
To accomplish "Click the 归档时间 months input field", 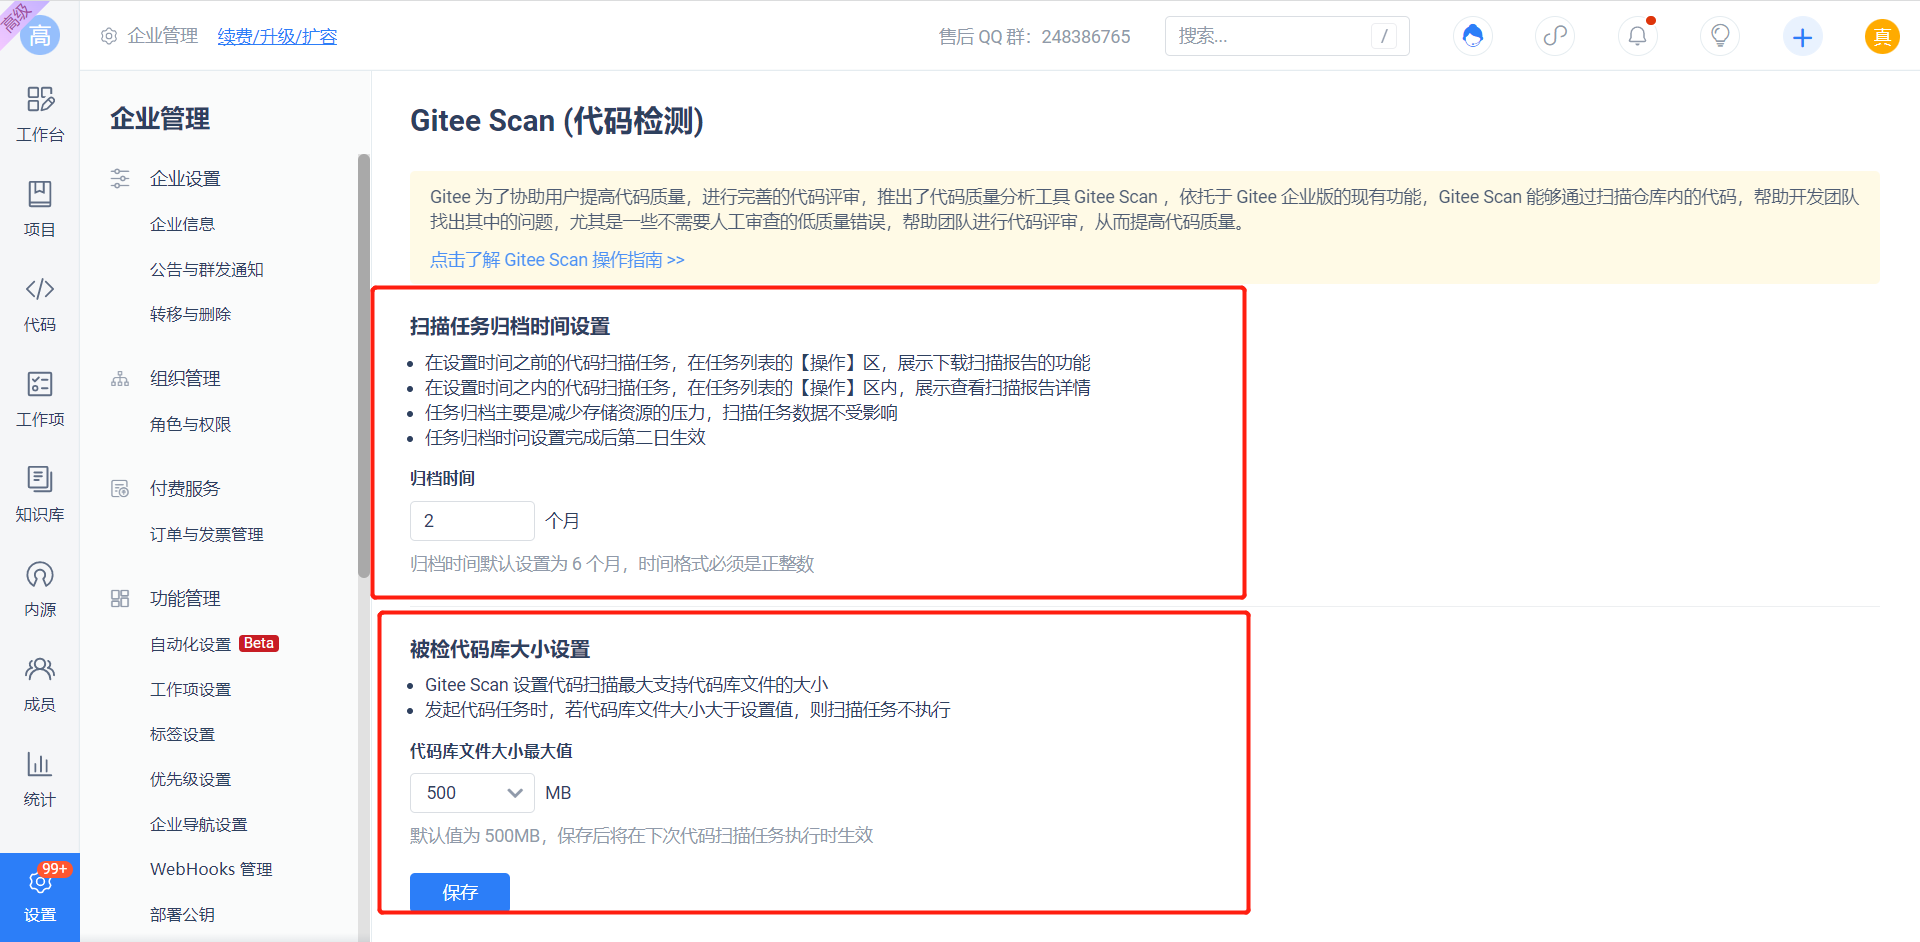I will 472,521.
